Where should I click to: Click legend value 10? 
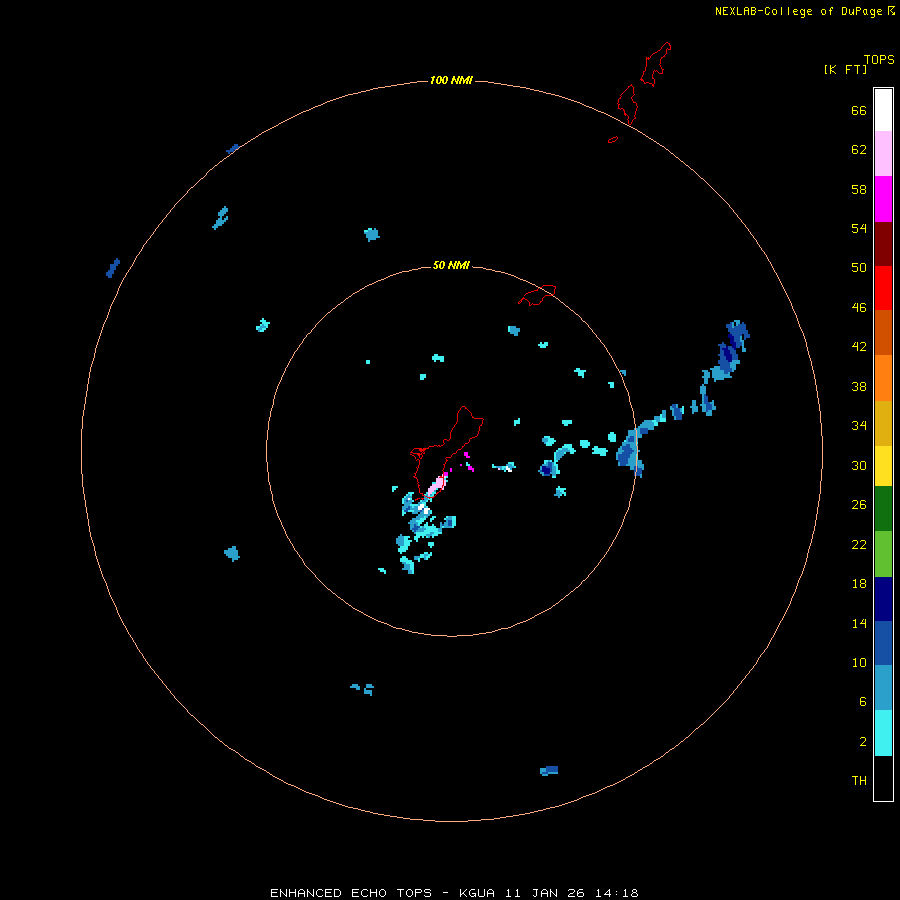click(x=859, y=663)
